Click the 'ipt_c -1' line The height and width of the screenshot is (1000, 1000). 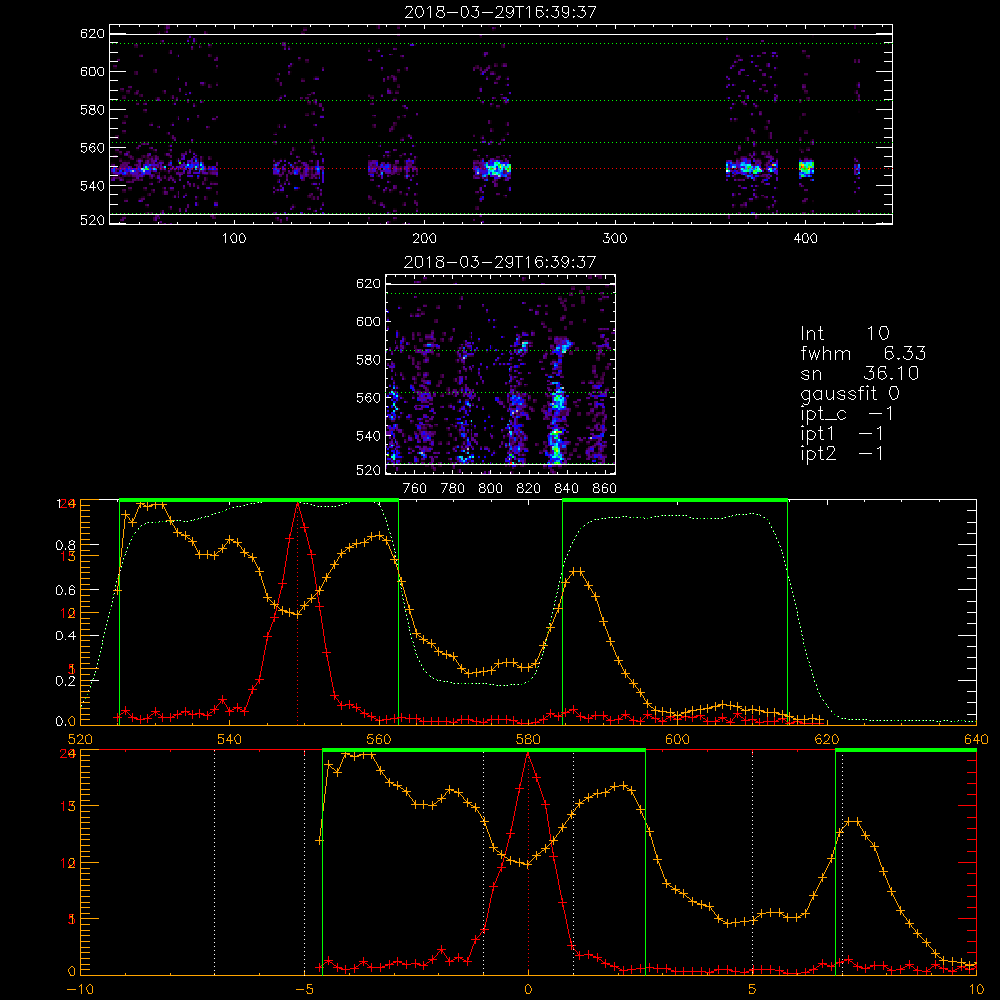(847, 414)
